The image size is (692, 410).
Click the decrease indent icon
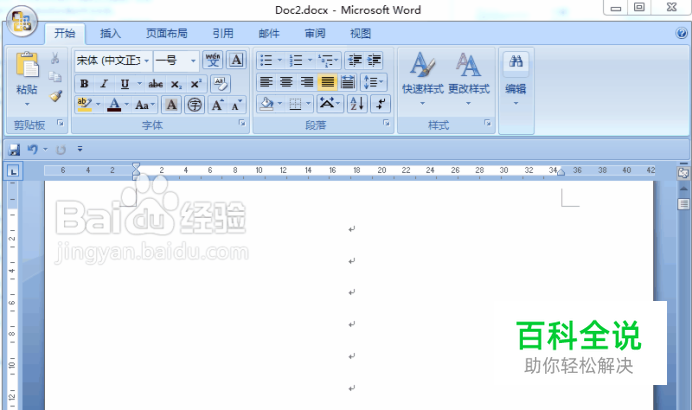point(354,60)
